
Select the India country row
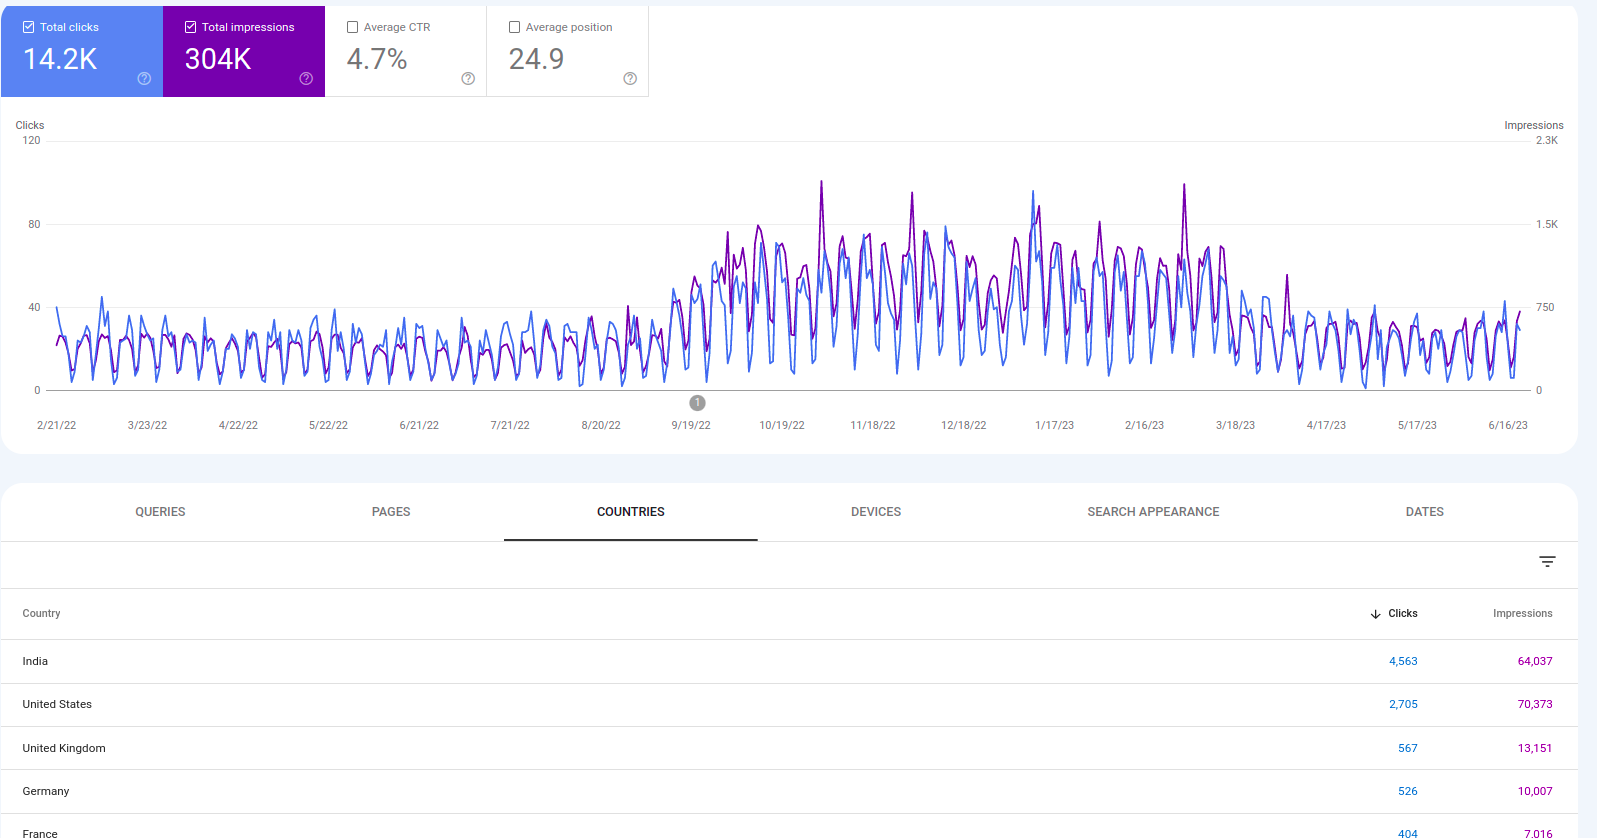(789, 661)
